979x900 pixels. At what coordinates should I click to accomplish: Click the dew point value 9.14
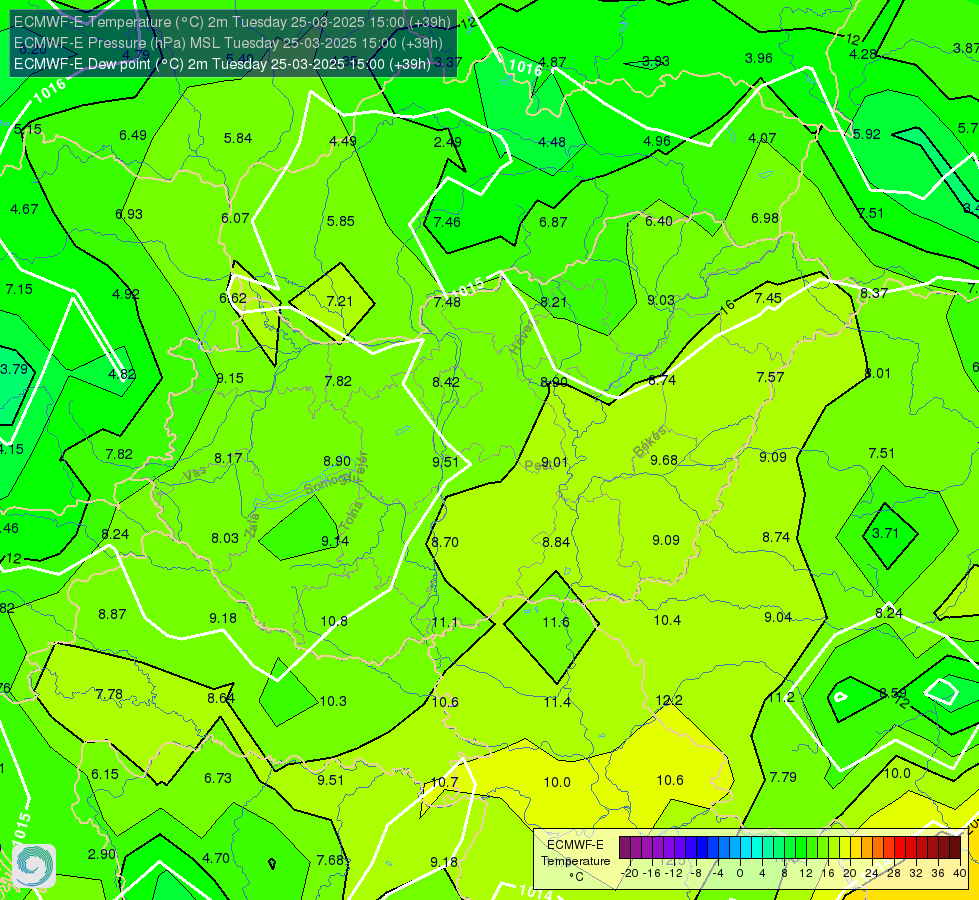(335, 541)
